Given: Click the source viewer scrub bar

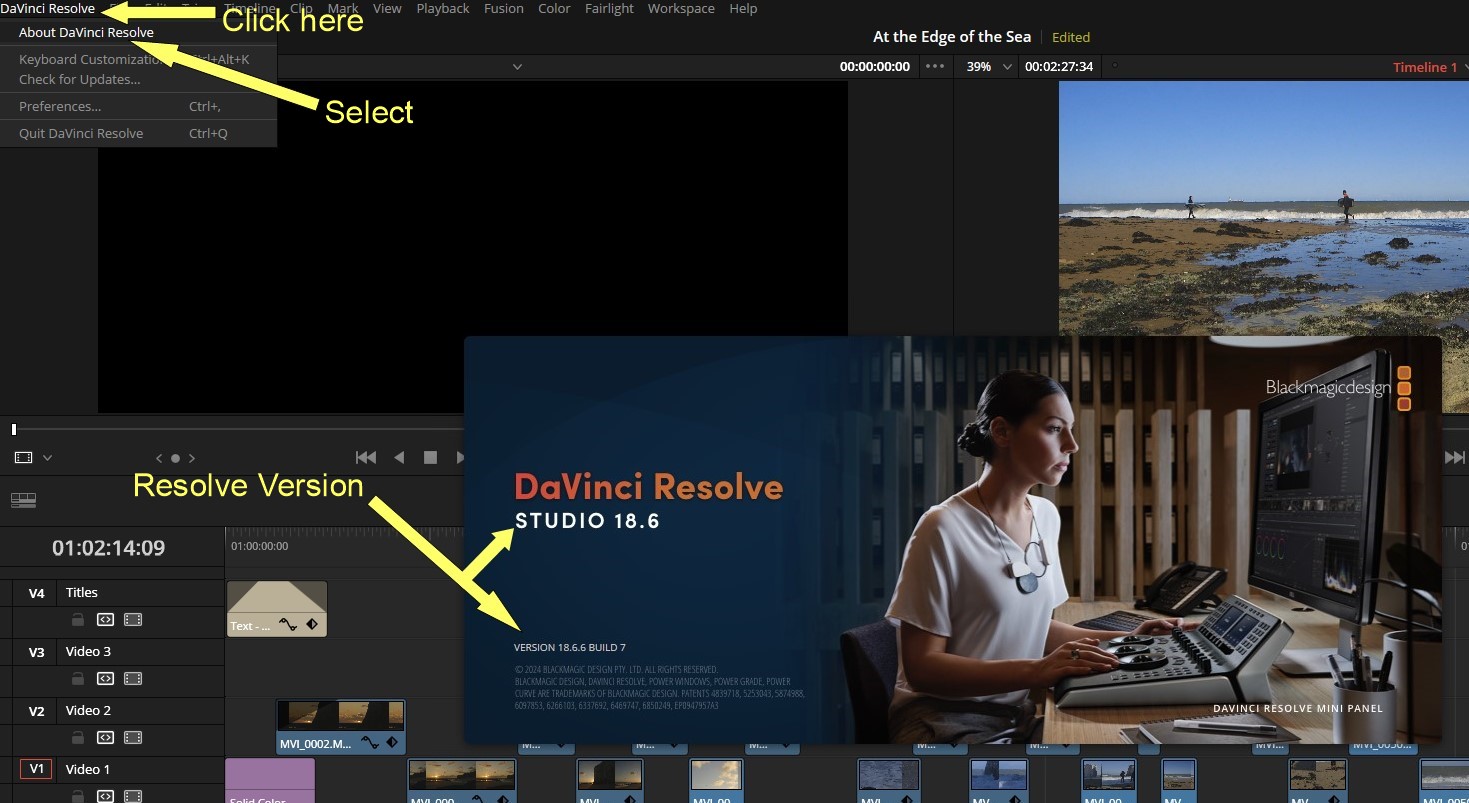Looking at the screenshot, I should click(238, 429).
